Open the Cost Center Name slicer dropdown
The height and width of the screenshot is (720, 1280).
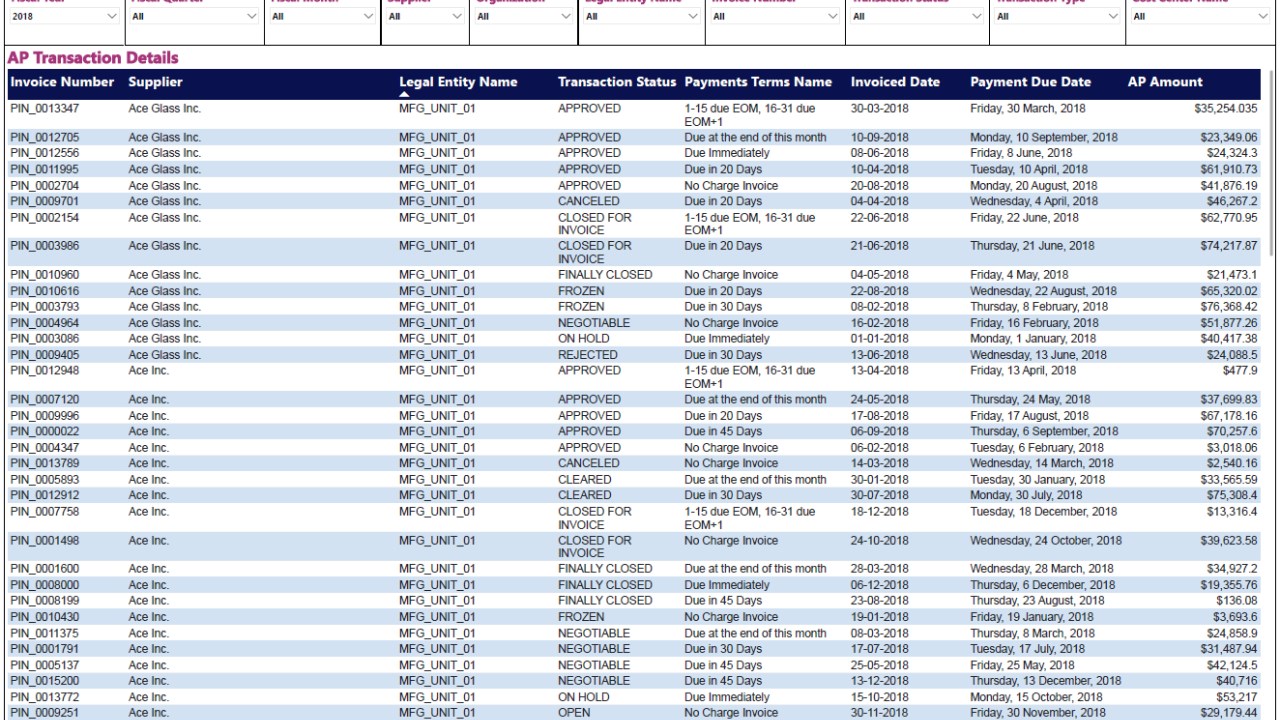1200,17
